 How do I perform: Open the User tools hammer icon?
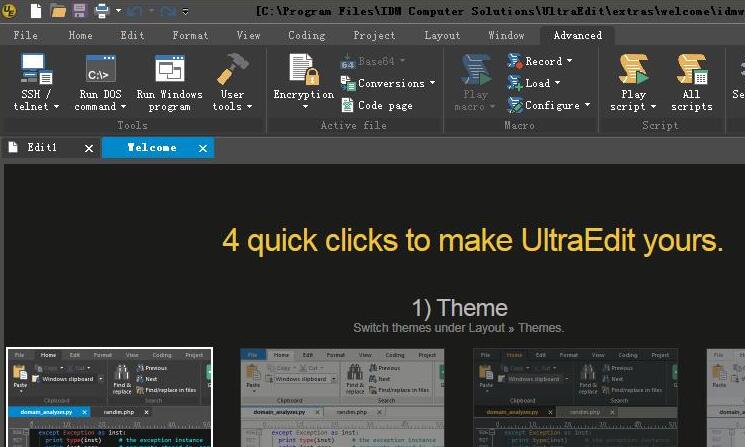(x=232, y=69)
